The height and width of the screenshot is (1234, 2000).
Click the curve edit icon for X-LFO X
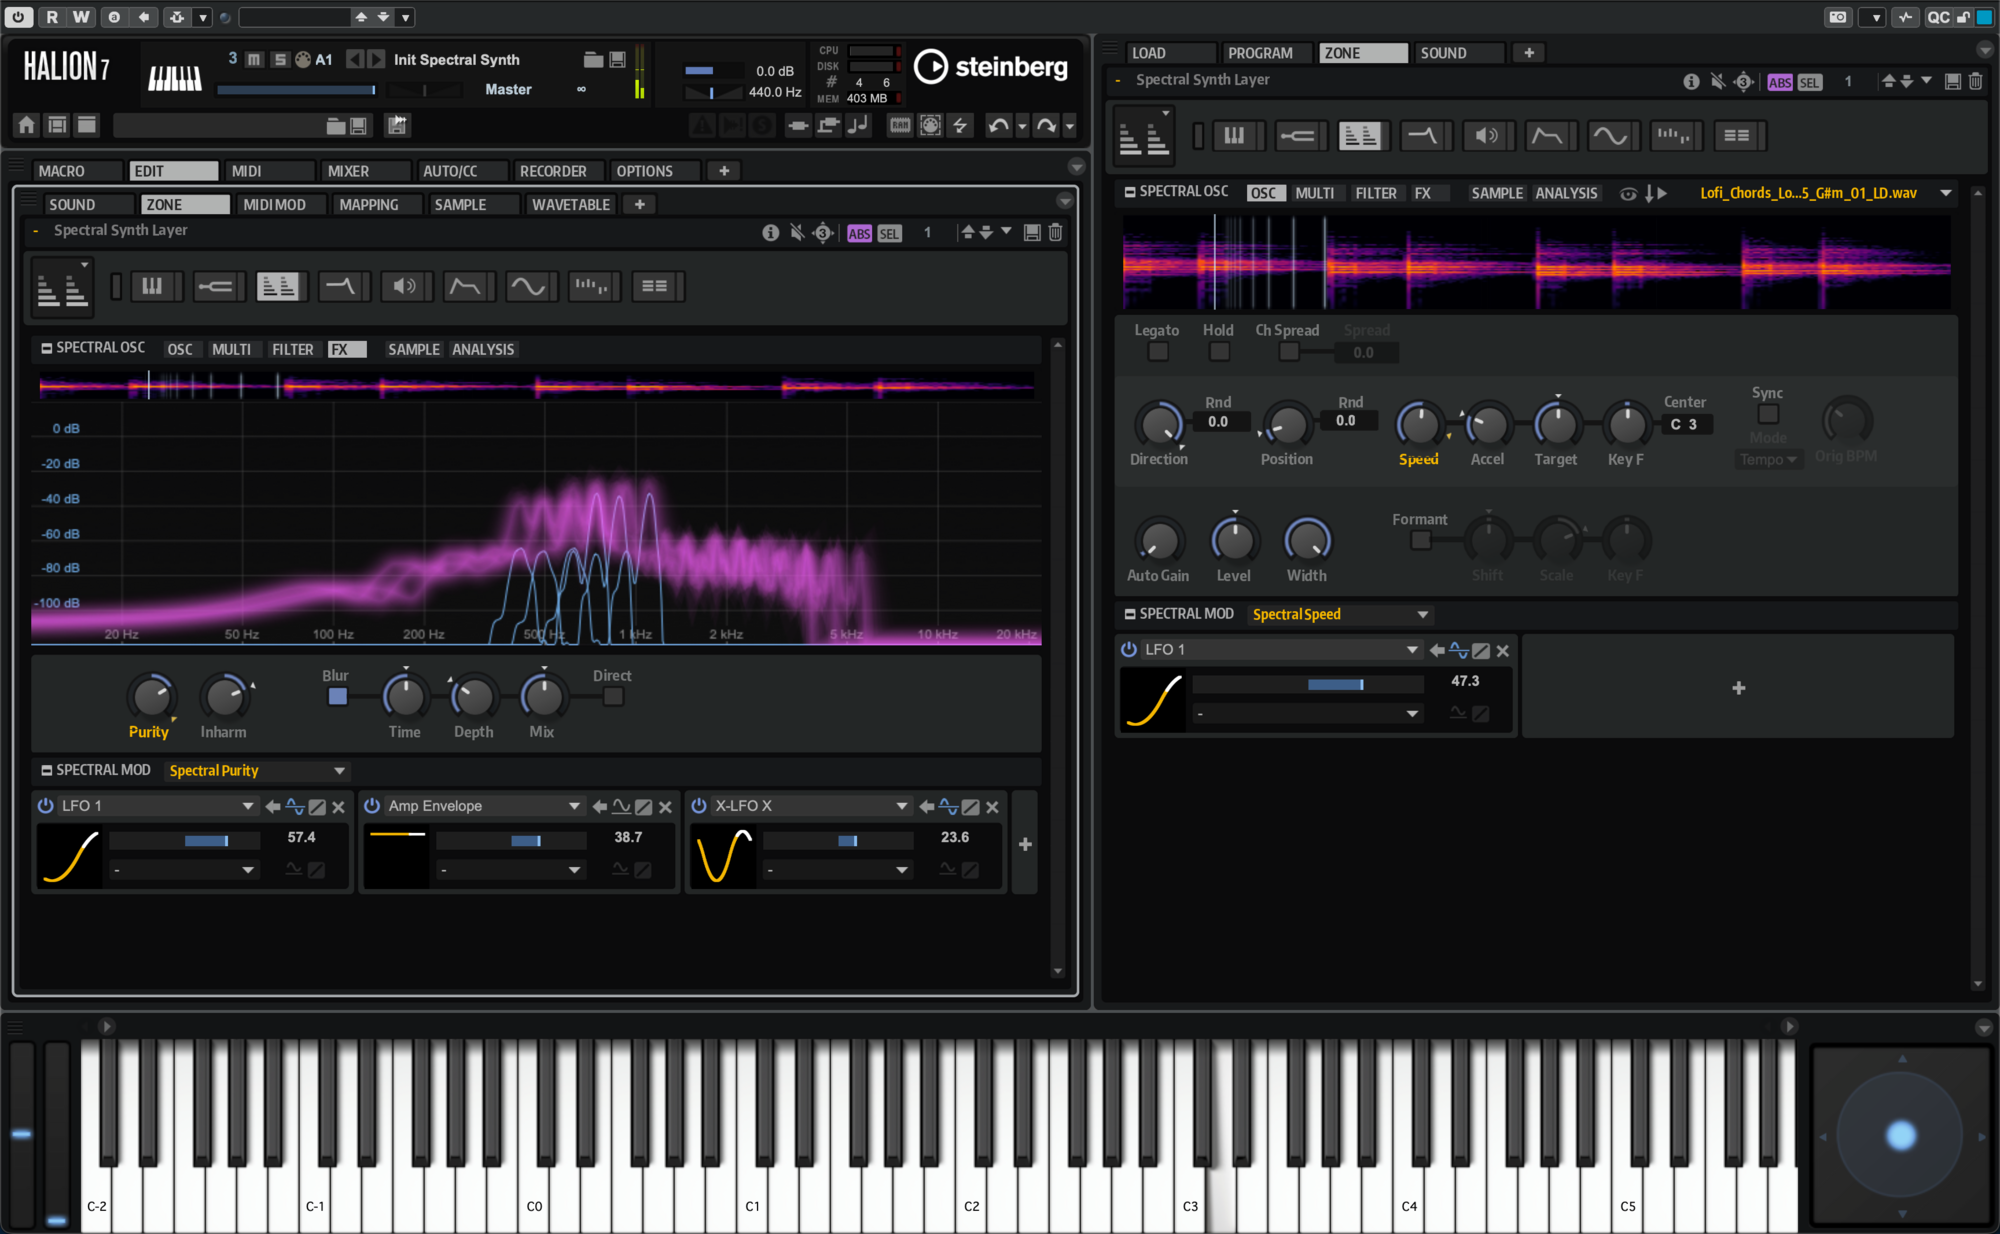(x=970, y=807)
